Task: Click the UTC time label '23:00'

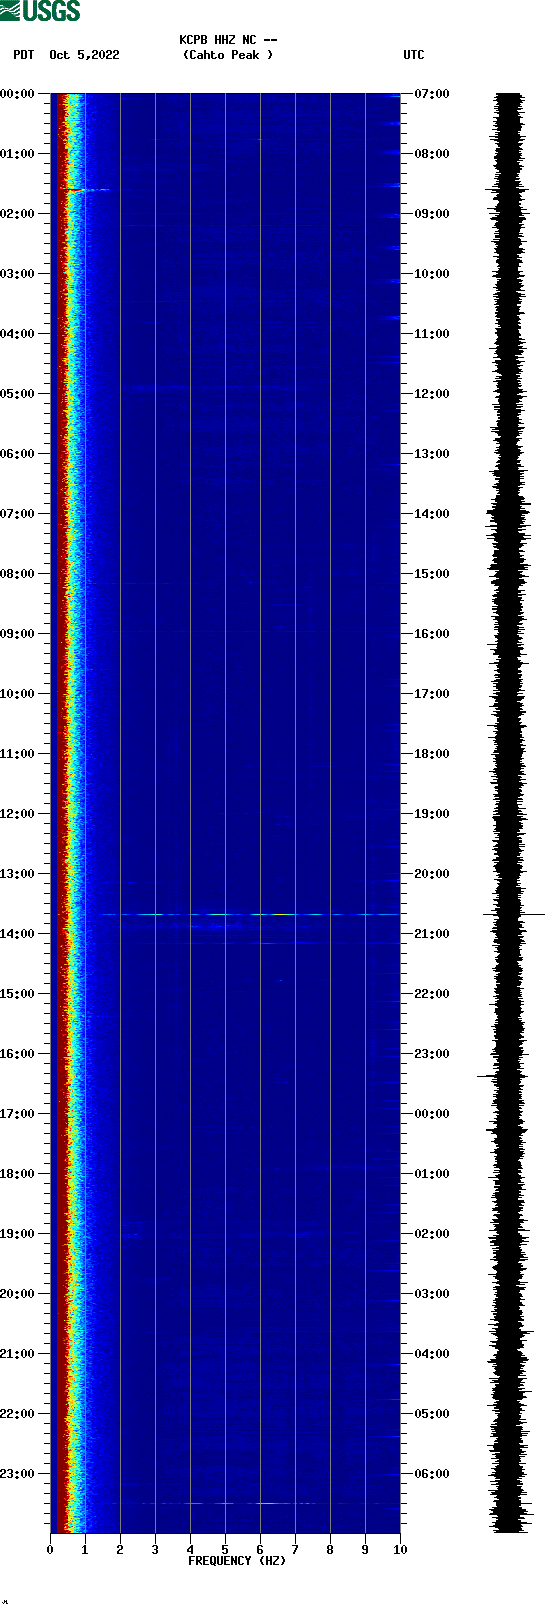Action: click(x=432, y=1054)
